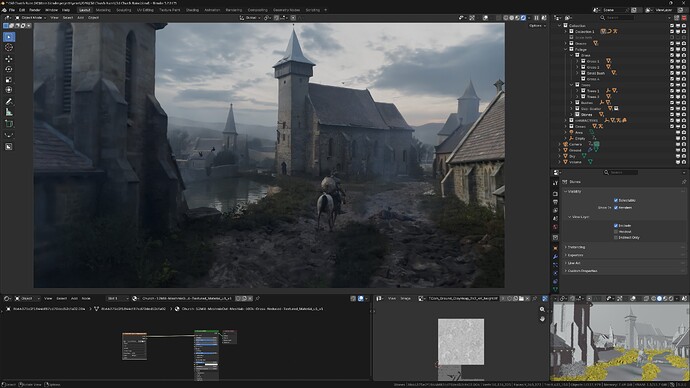Enable the Holdout checkbox
Viewport: 690px width, 388px height.
pos(616,231)
